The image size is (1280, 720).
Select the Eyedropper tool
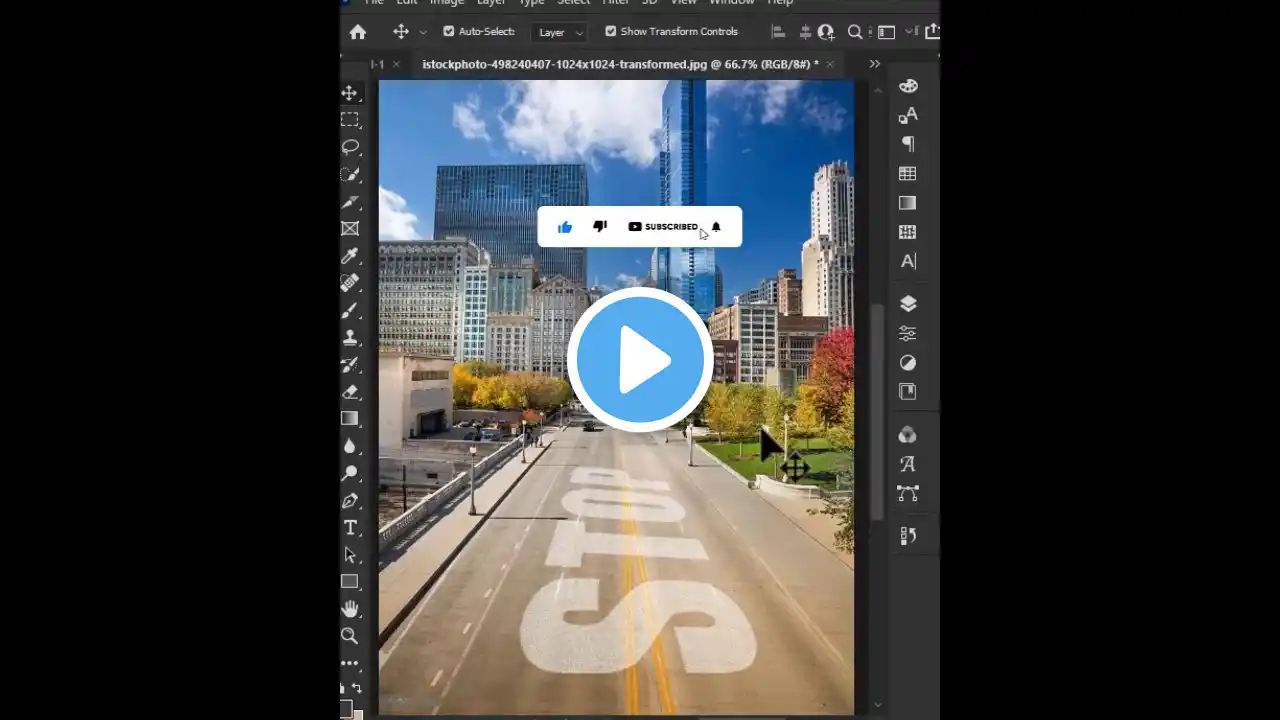point(350,256)
